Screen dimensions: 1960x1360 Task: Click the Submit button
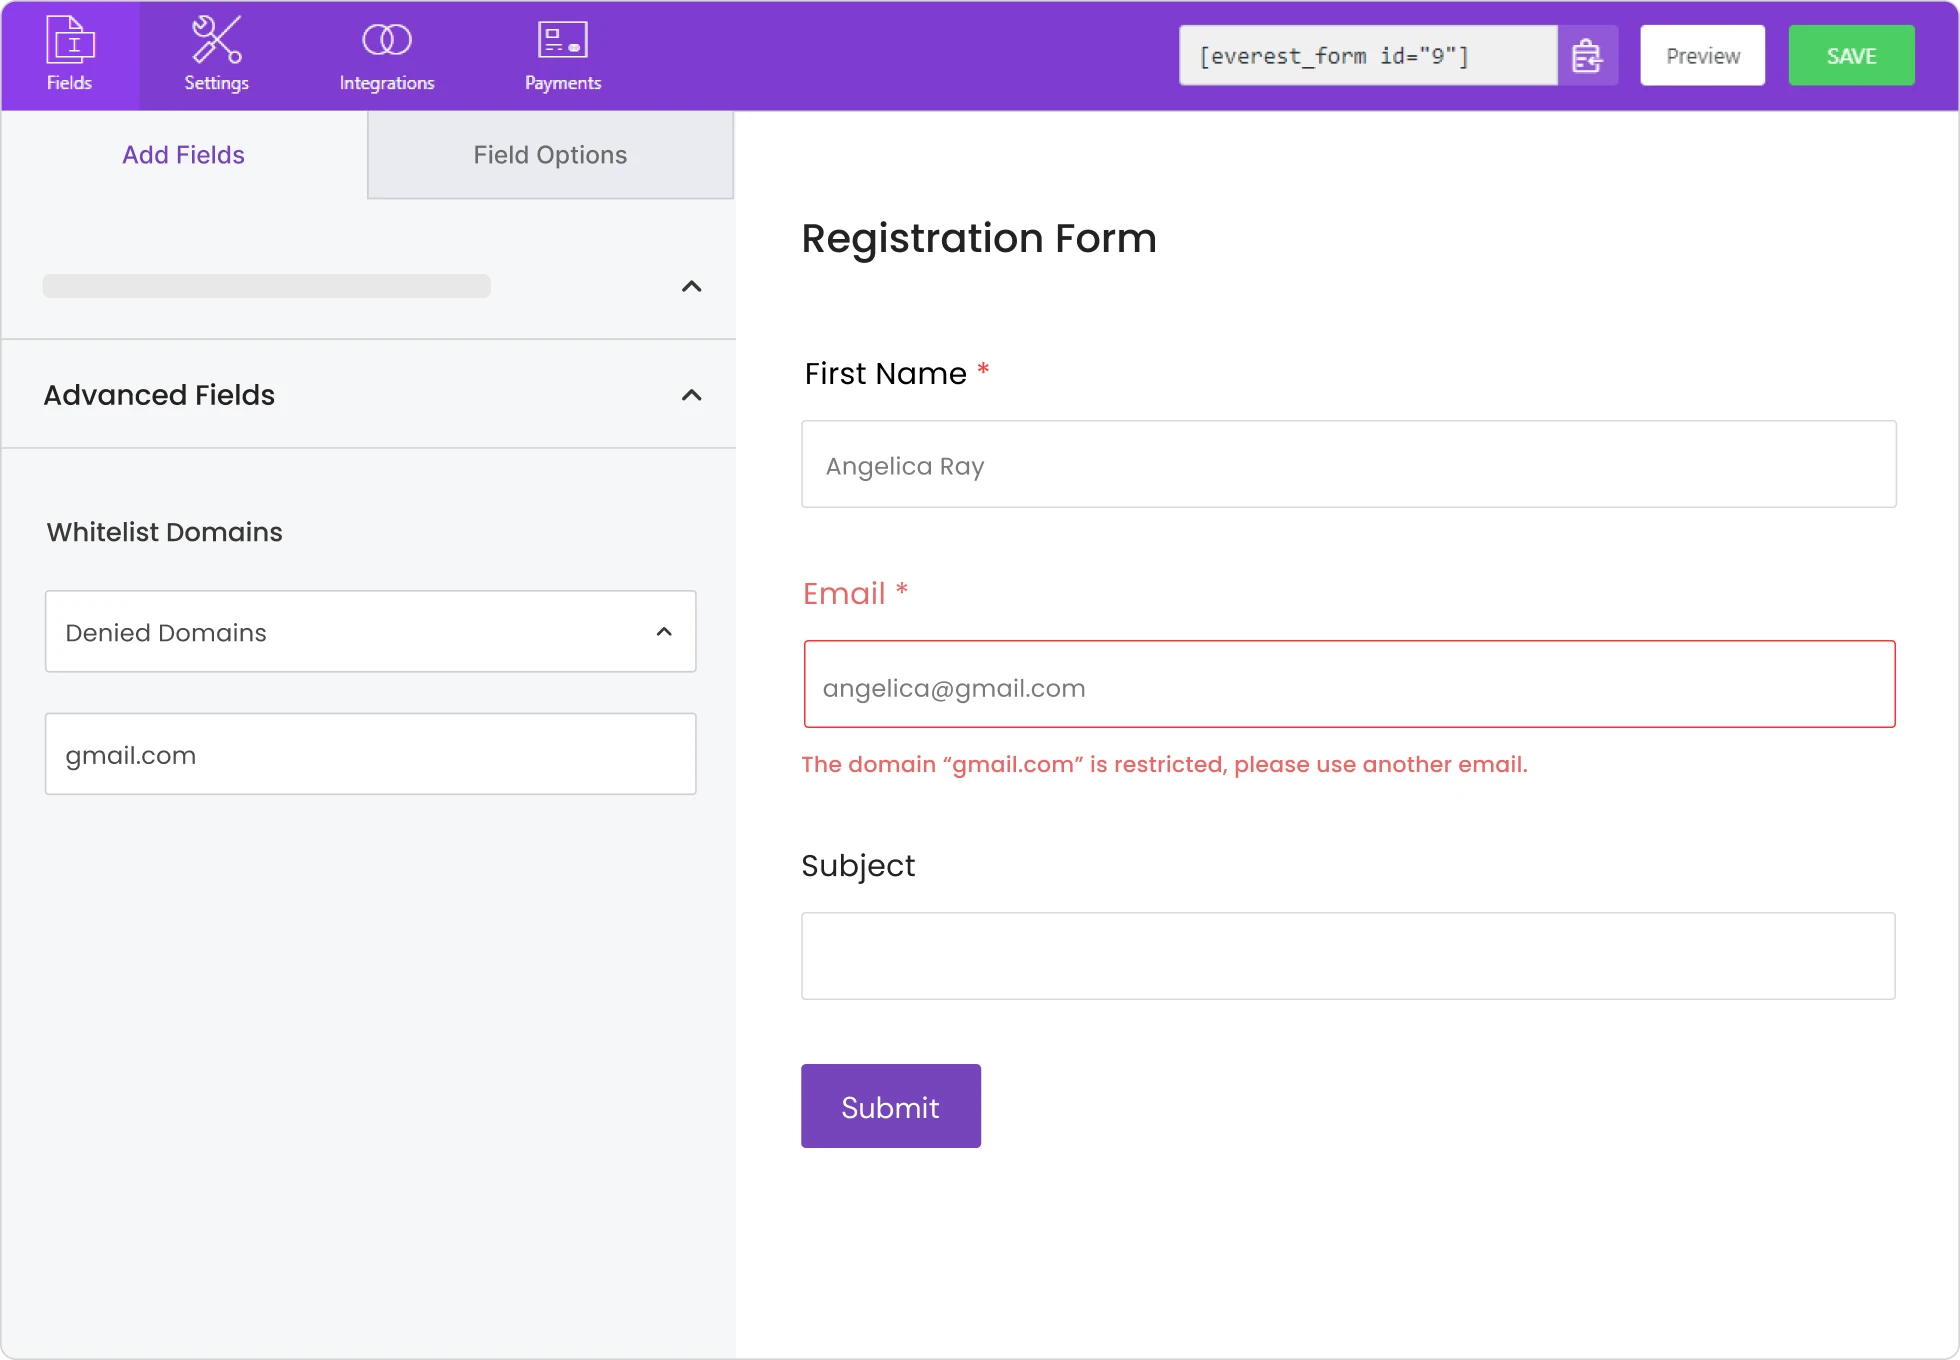point(890,1106)
